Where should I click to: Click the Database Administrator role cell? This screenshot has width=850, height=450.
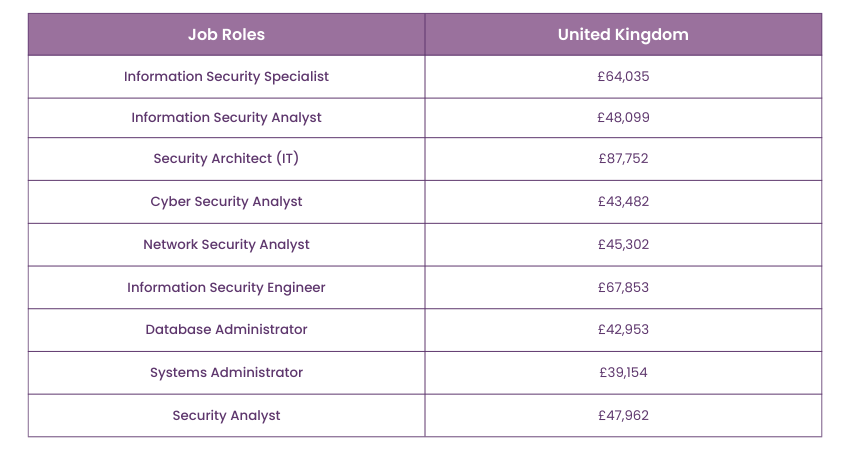(x=226, y=330)
